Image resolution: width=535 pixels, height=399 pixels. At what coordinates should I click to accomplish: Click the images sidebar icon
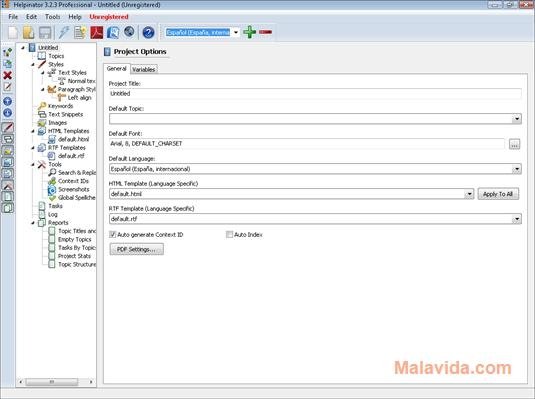click(x=8, y=151)
